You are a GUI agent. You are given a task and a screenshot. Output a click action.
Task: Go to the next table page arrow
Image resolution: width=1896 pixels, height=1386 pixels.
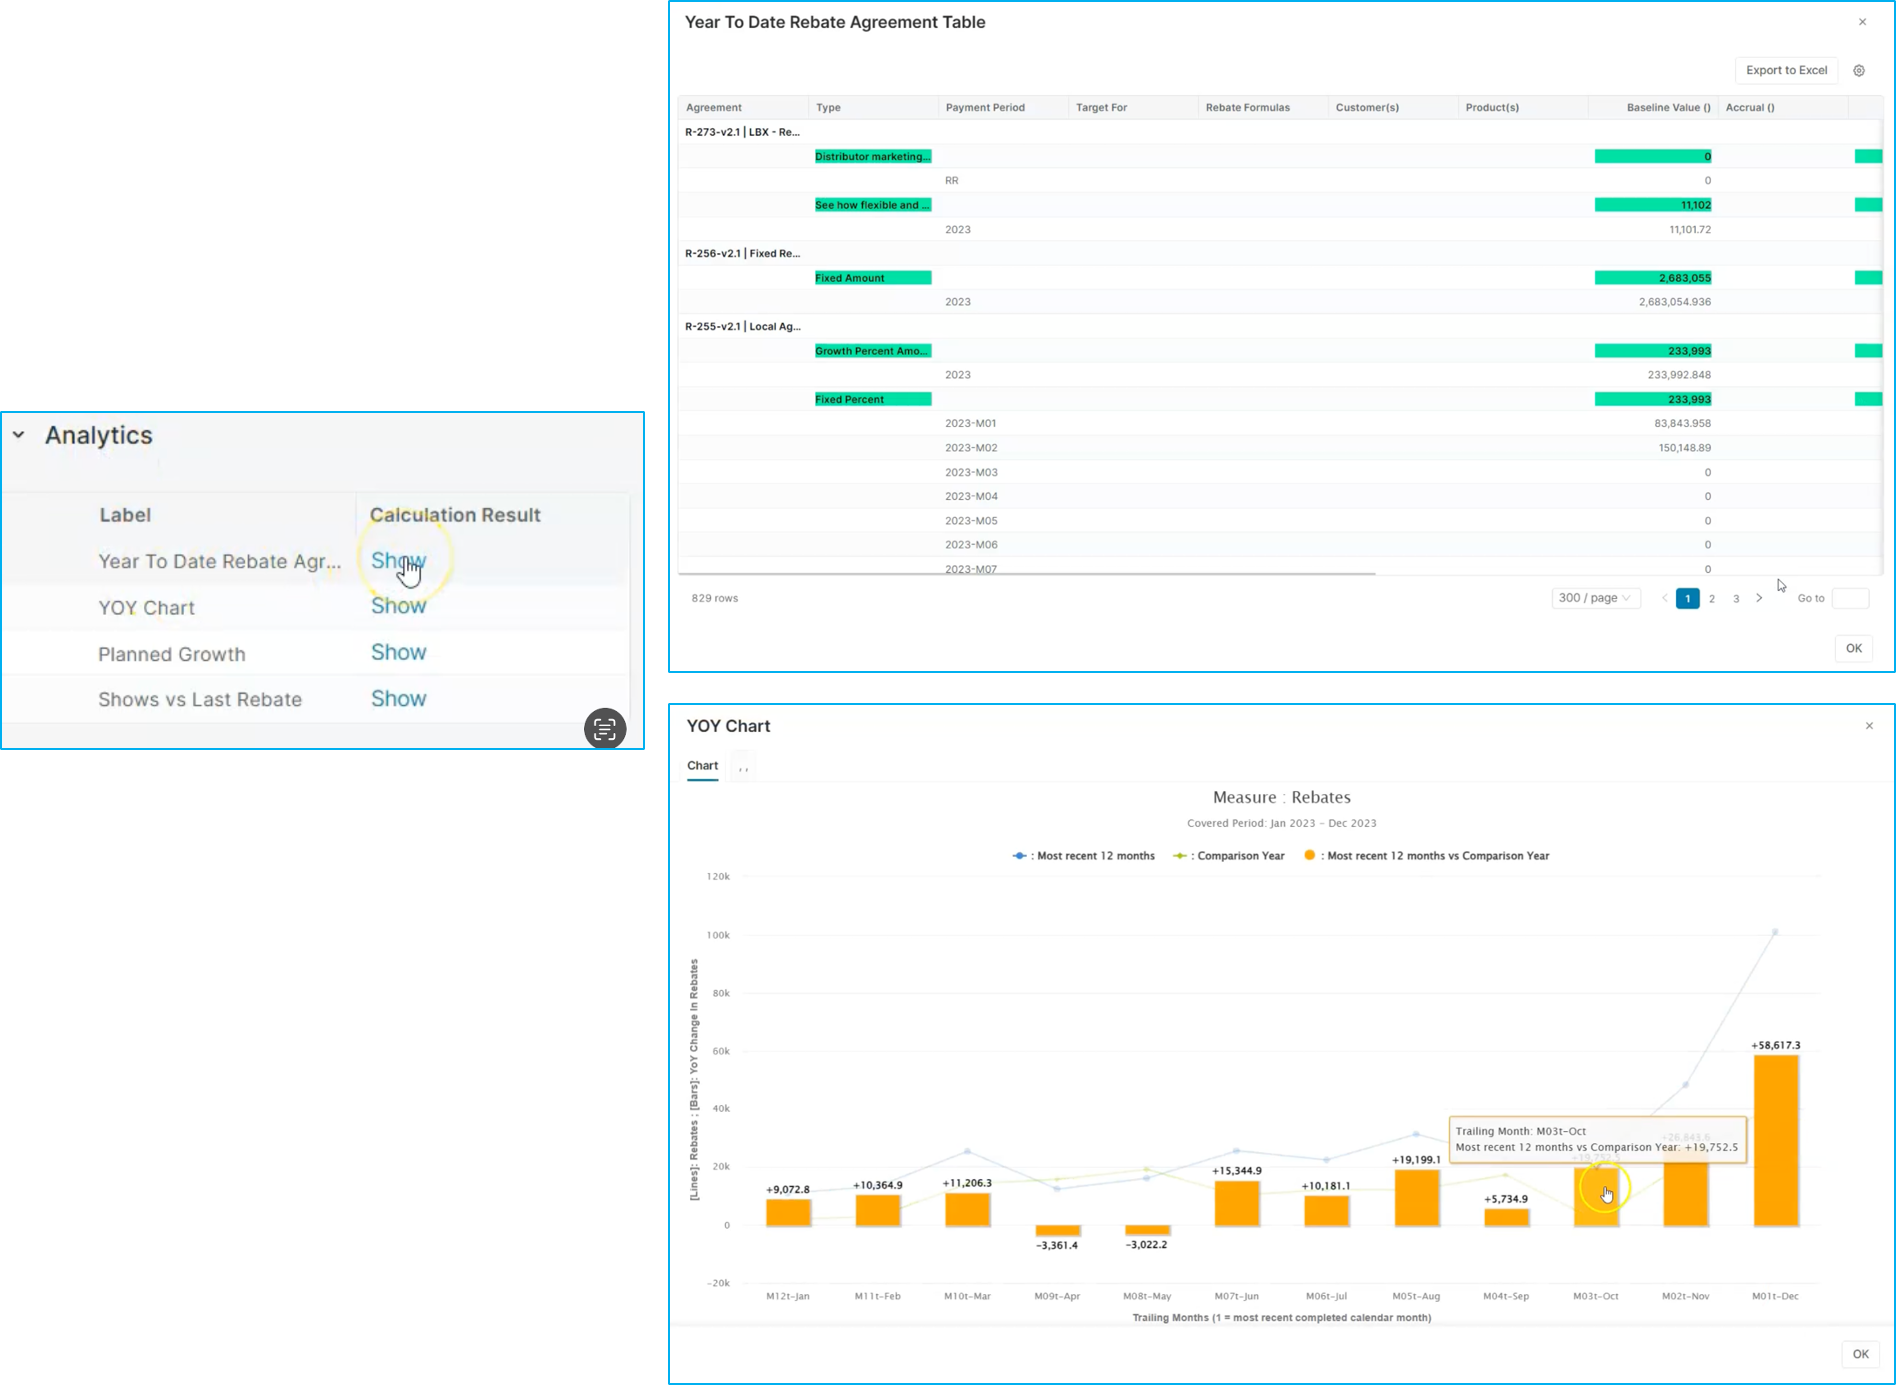coord(1759,598)
